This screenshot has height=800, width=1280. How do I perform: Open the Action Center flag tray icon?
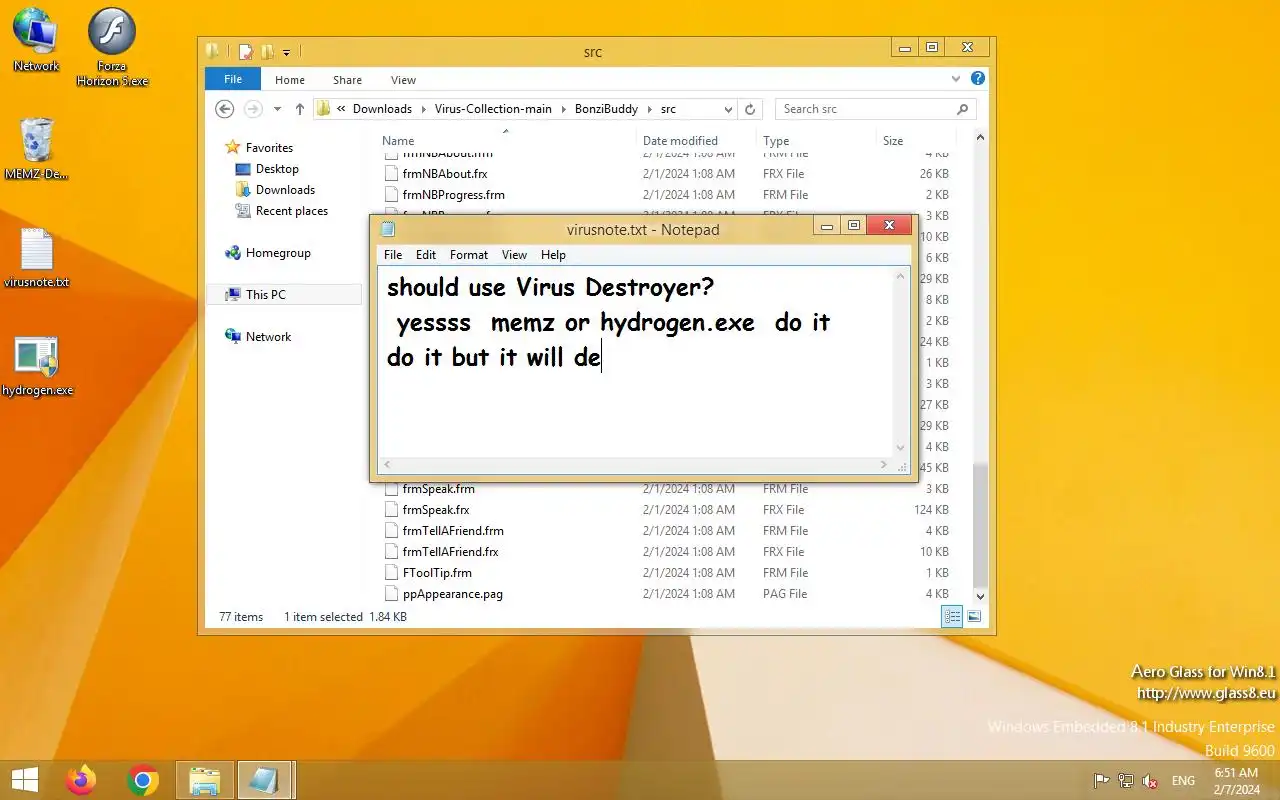tap(1101, 781)
